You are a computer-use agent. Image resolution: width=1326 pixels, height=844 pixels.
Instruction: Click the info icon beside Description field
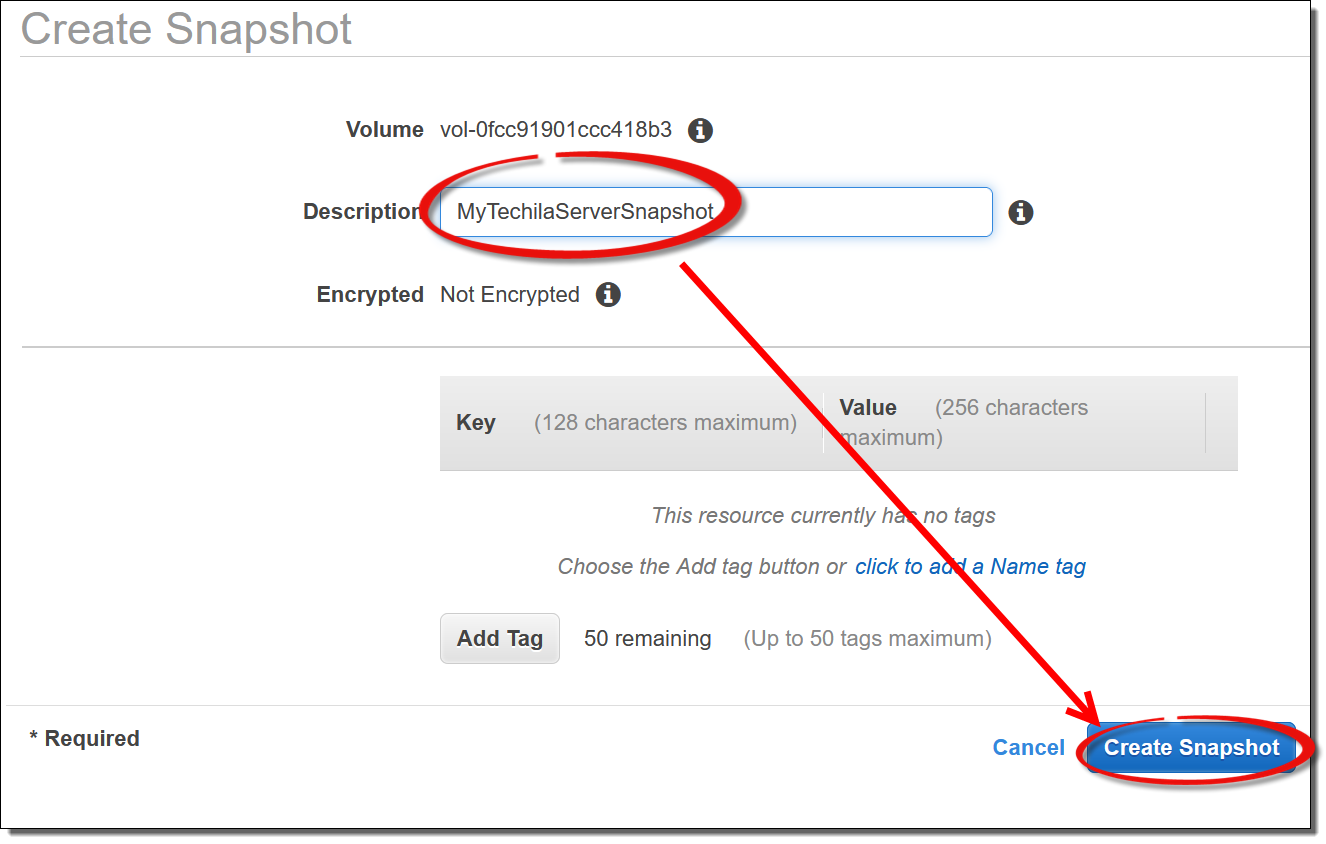(x=1020, y=212)
